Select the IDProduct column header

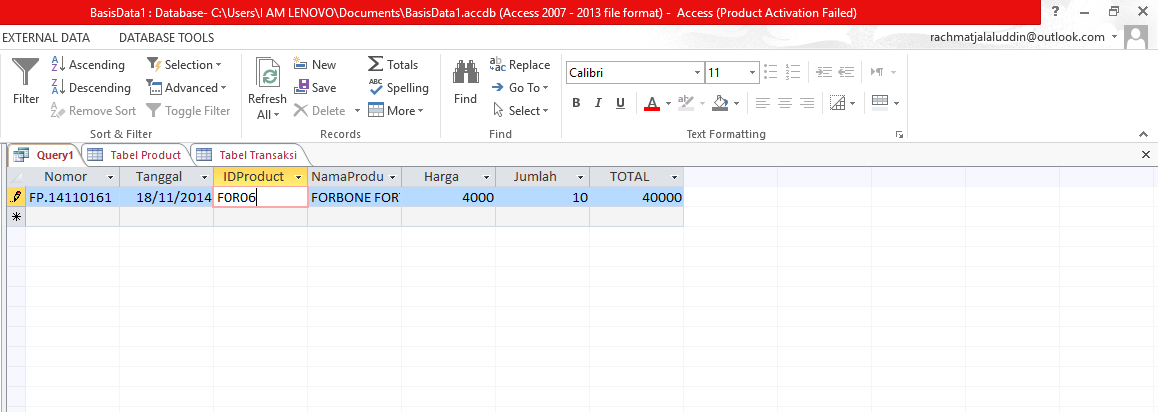pos(260,177)
